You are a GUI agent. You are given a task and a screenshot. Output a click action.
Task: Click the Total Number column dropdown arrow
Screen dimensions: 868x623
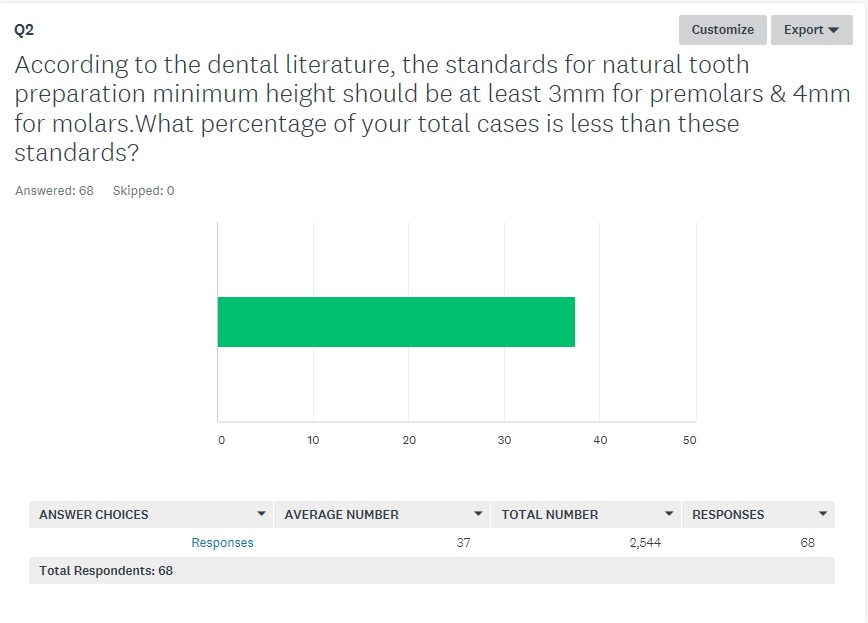pyautogui.click(x=670, y=514)
